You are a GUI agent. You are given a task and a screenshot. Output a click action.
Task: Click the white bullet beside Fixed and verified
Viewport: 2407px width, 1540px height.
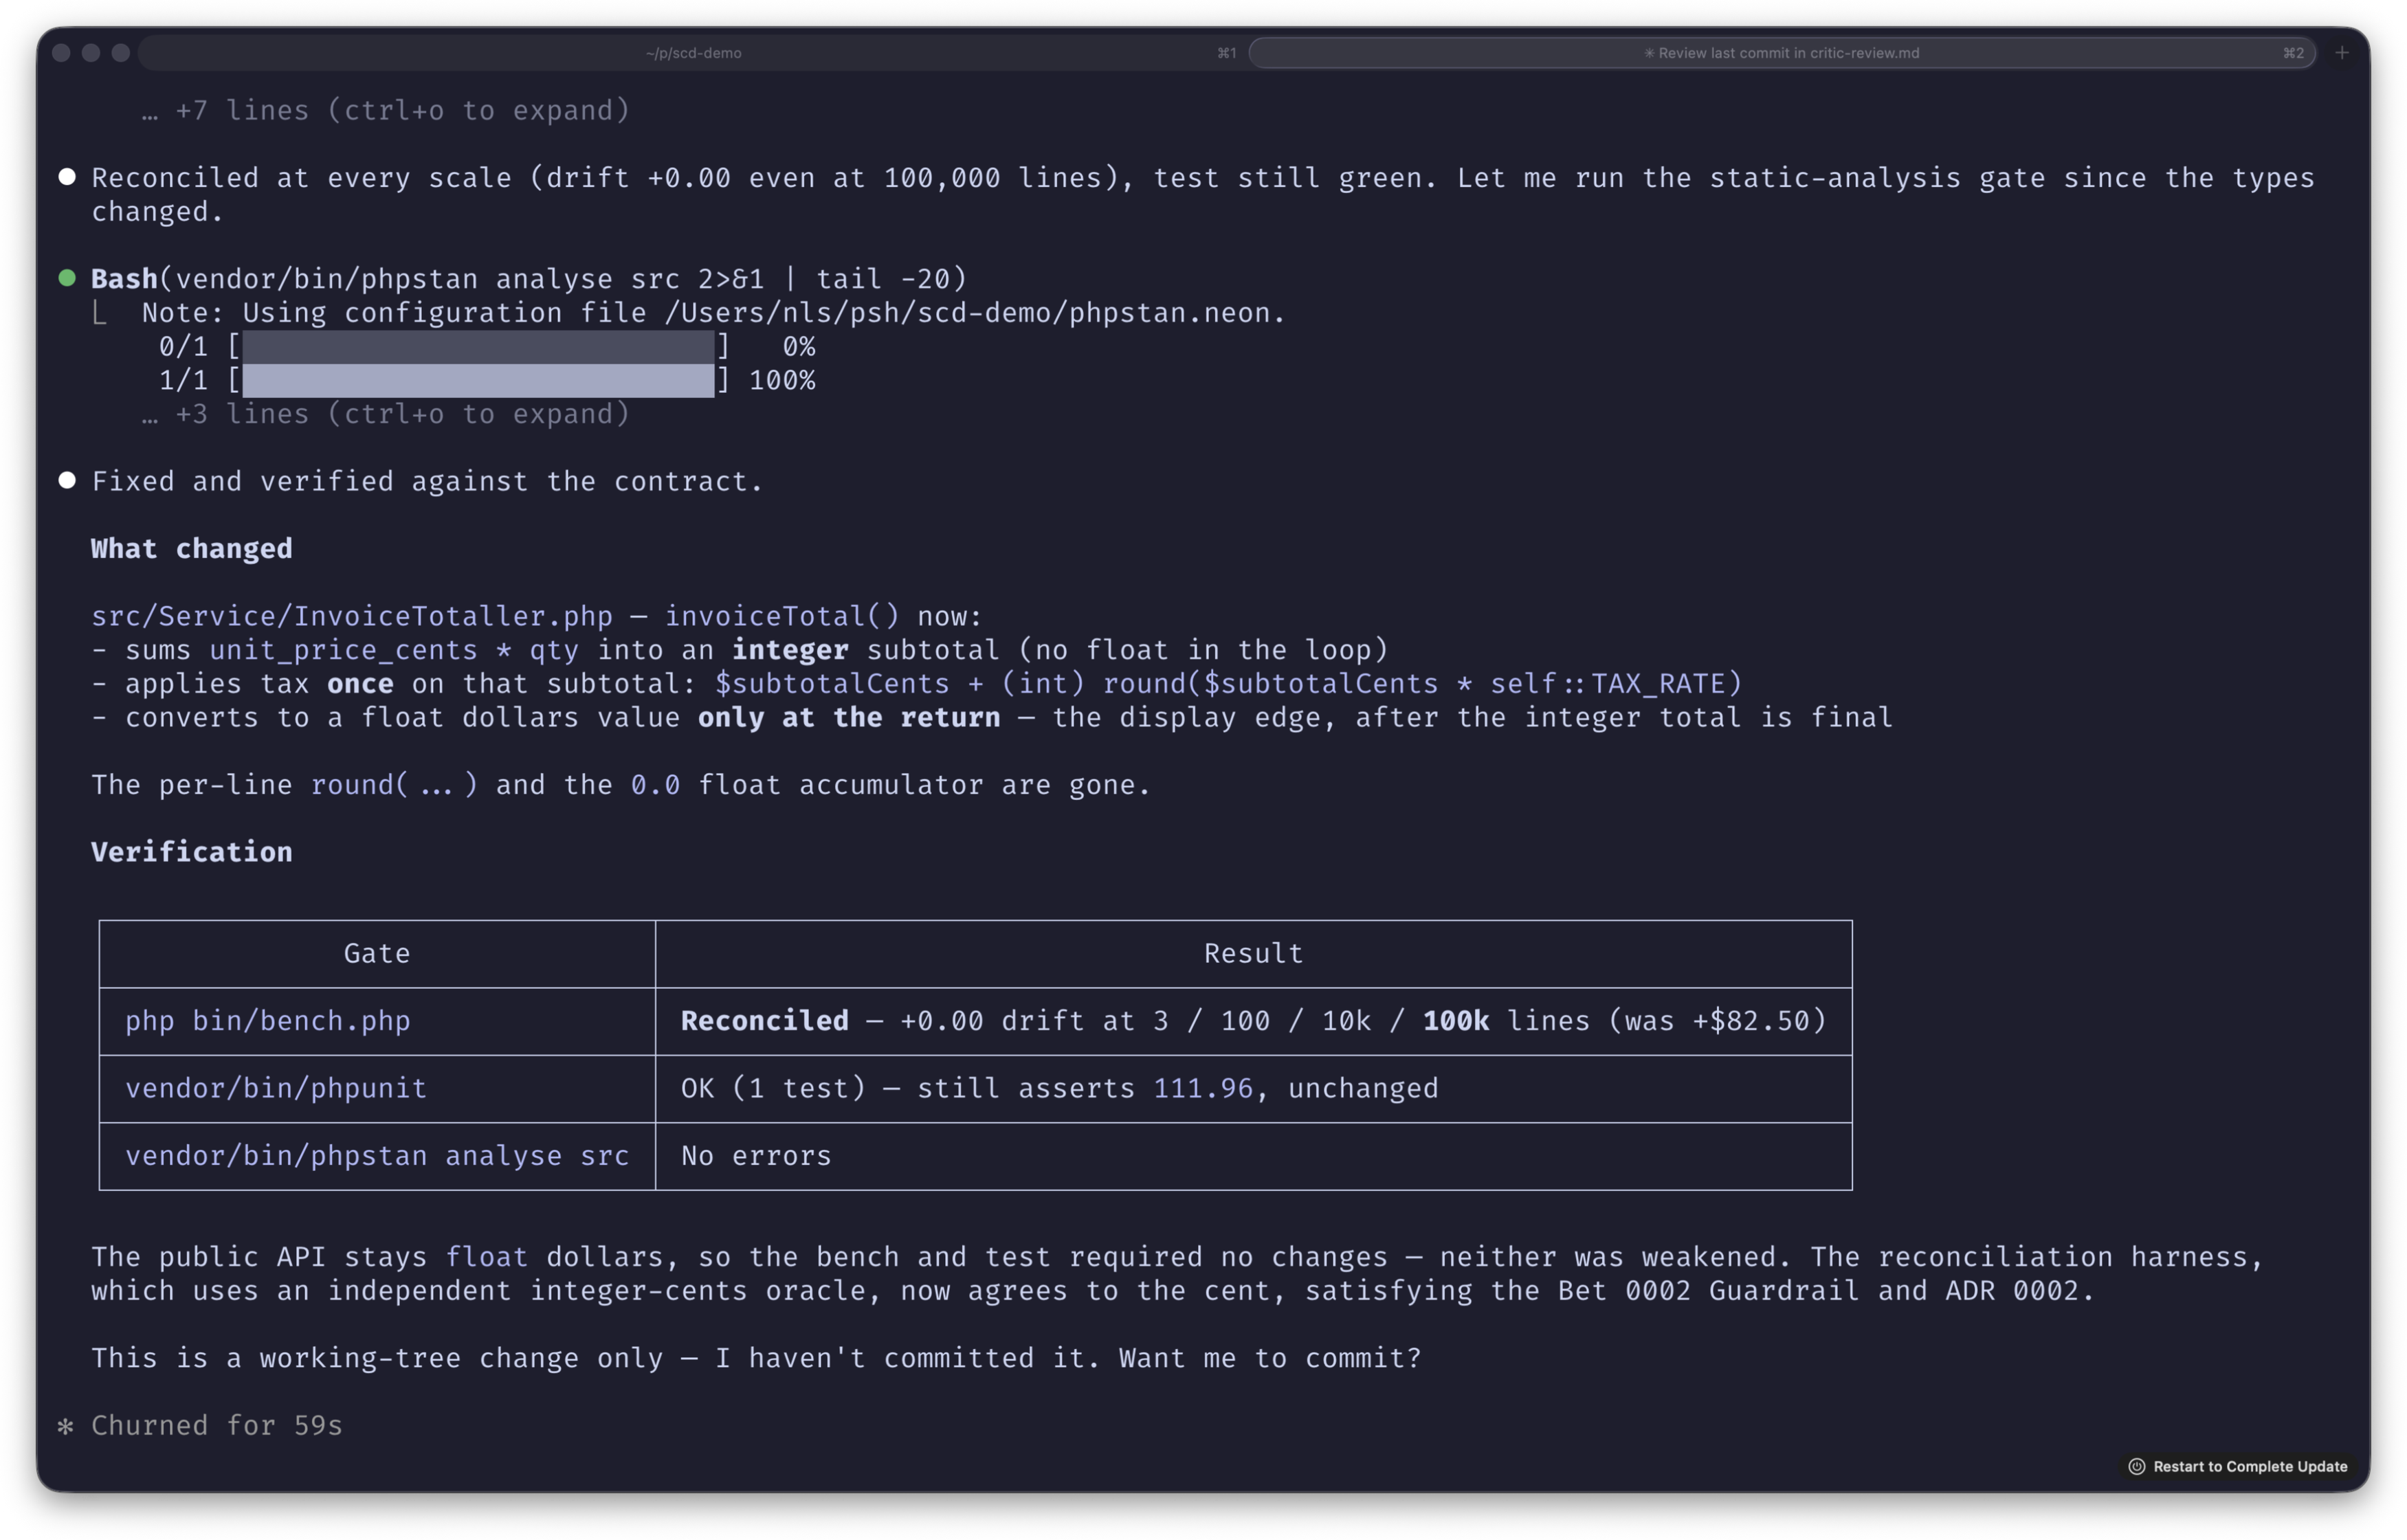pos(67,481)
